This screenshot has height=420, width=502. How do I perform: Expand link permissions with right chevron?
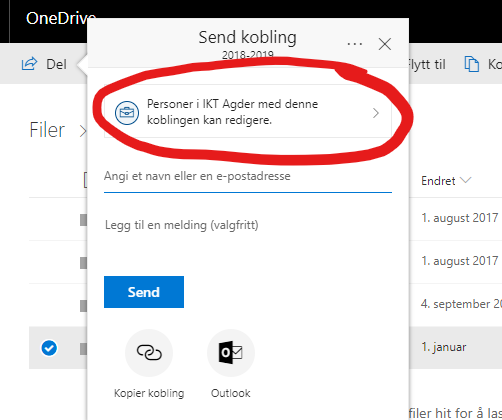pyautogui.click(x=376, y=113)
